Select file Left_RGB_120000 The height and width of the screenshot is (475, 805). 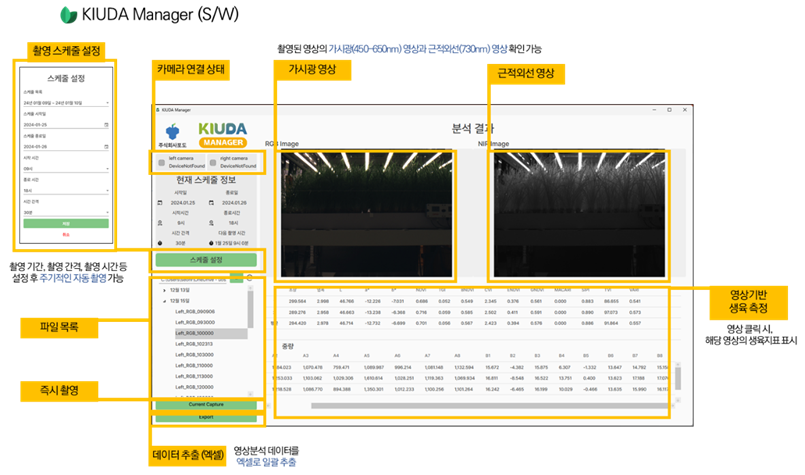(x=195, y=387)
